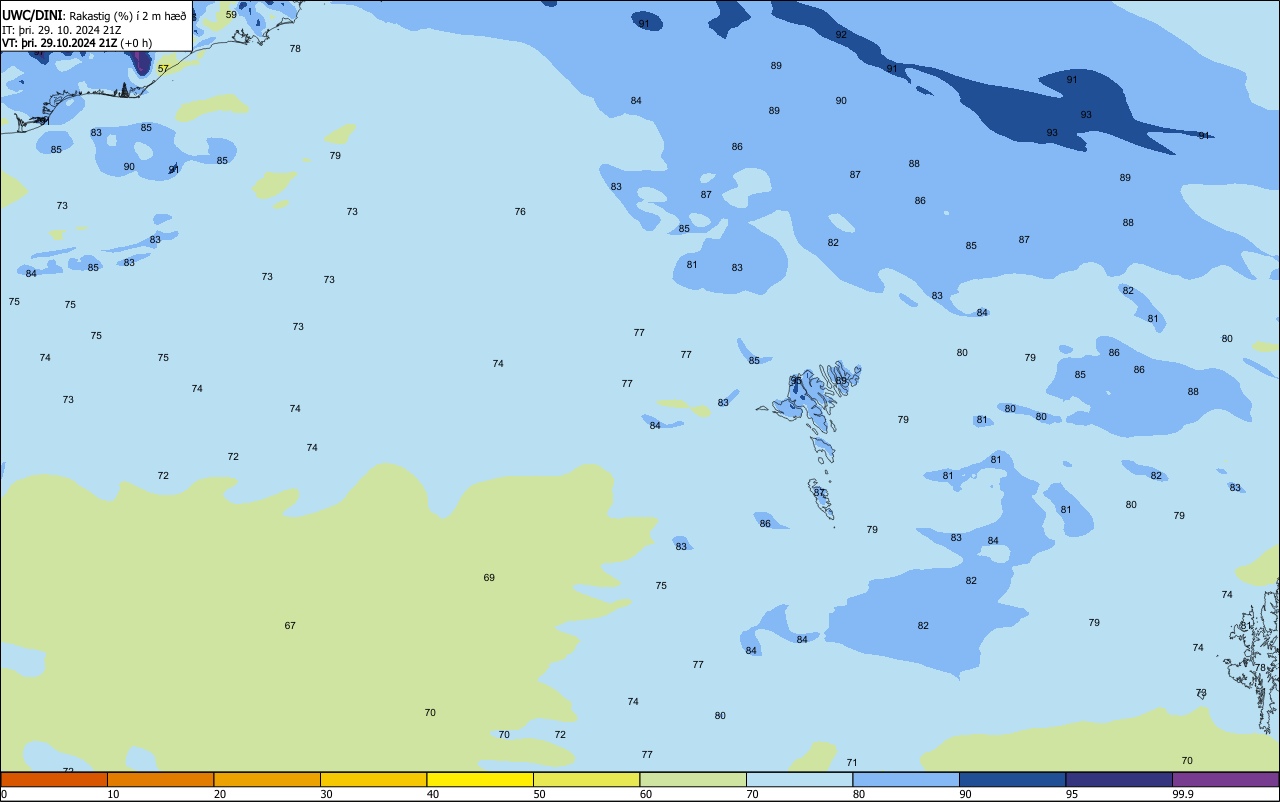Click the map value "92" in the dark blue band
This screenshot has height=802, width=1280.
click(x=841, y=35)
